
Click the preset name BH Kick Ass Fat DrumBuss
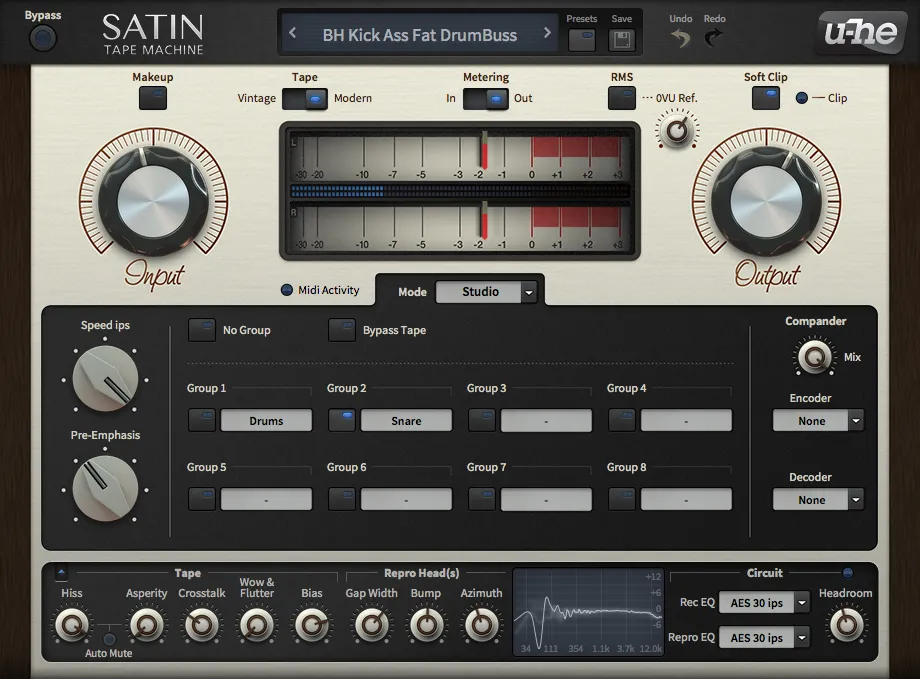(x=419, y=35)
